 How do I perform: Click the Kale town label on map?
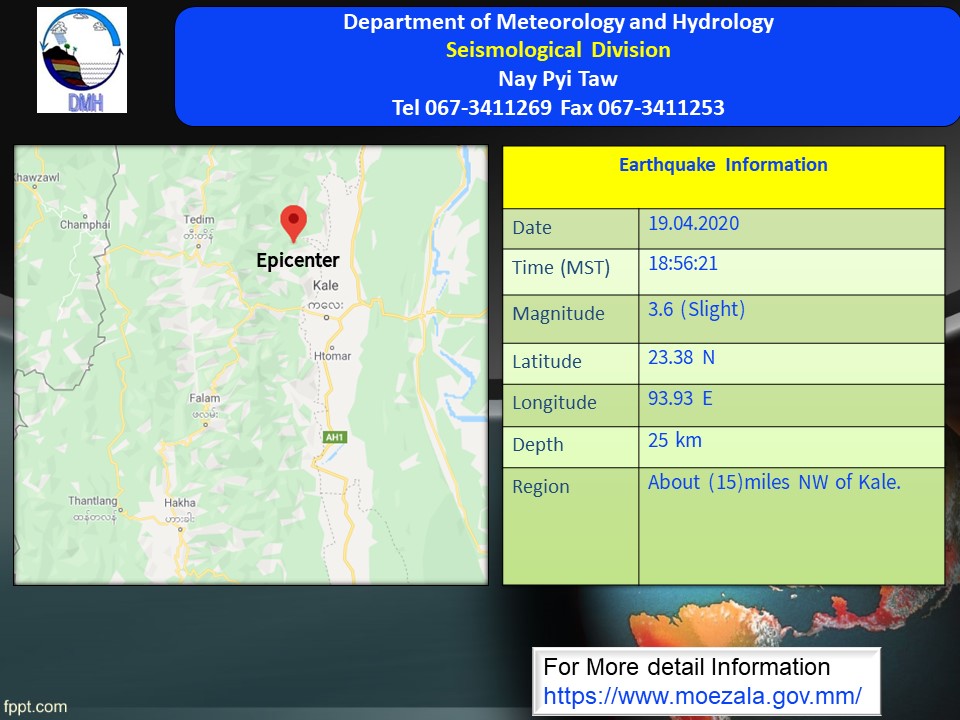(325, 285)
